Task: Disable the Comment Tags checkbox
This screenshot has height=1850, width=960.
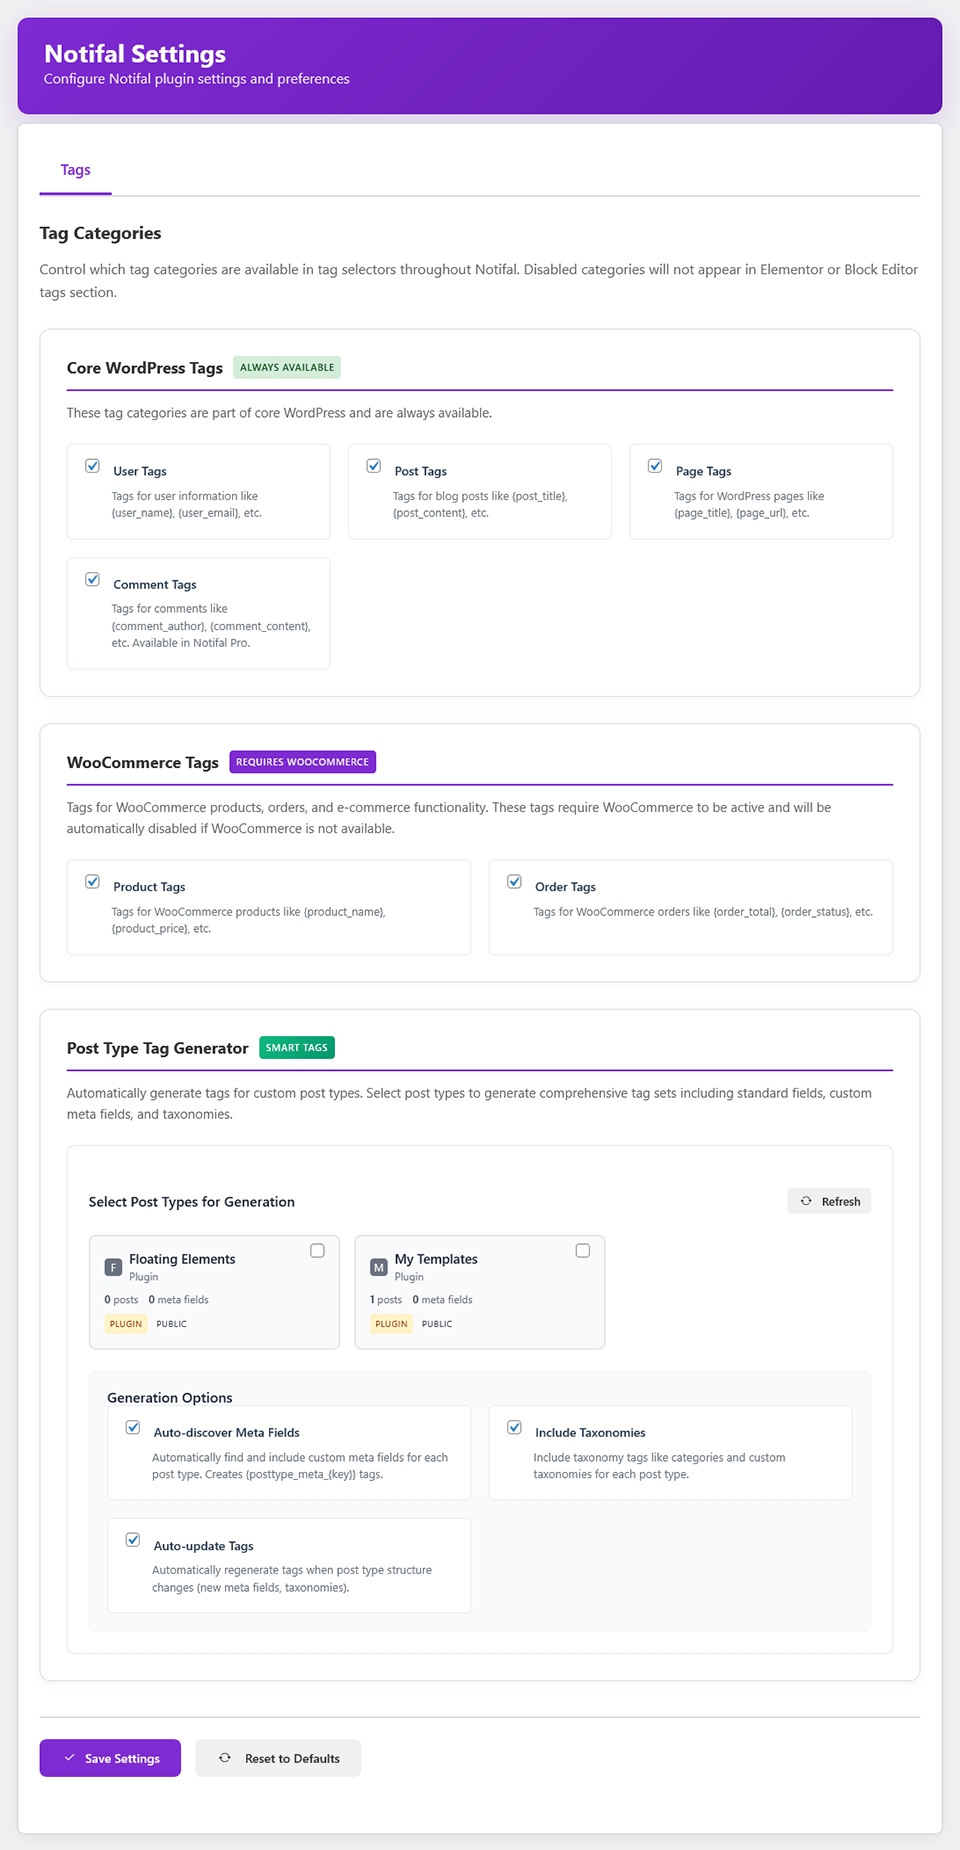Action: click(x=92, y=579)
